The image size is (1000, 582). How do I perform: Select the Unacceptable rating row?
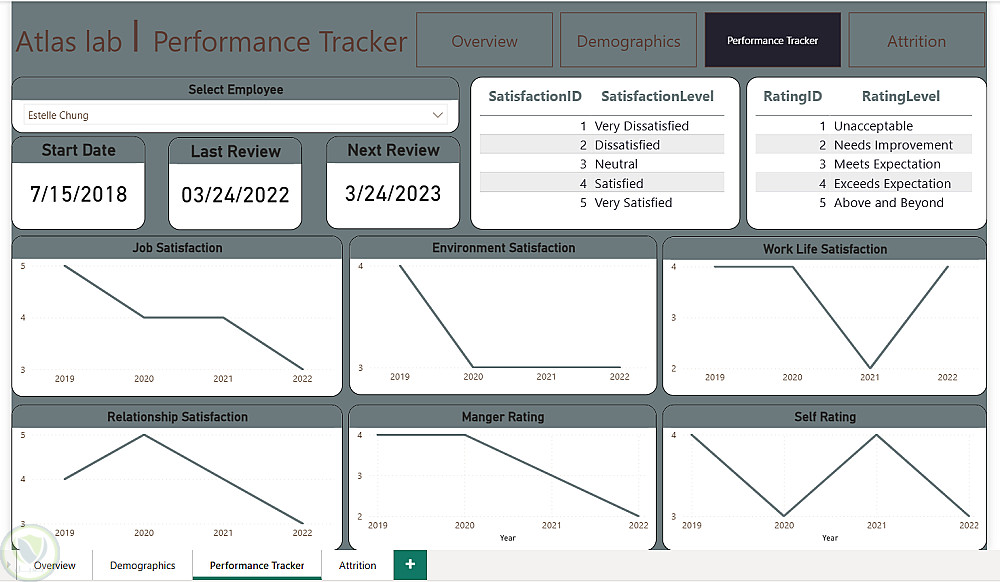(x=864, y=126)
